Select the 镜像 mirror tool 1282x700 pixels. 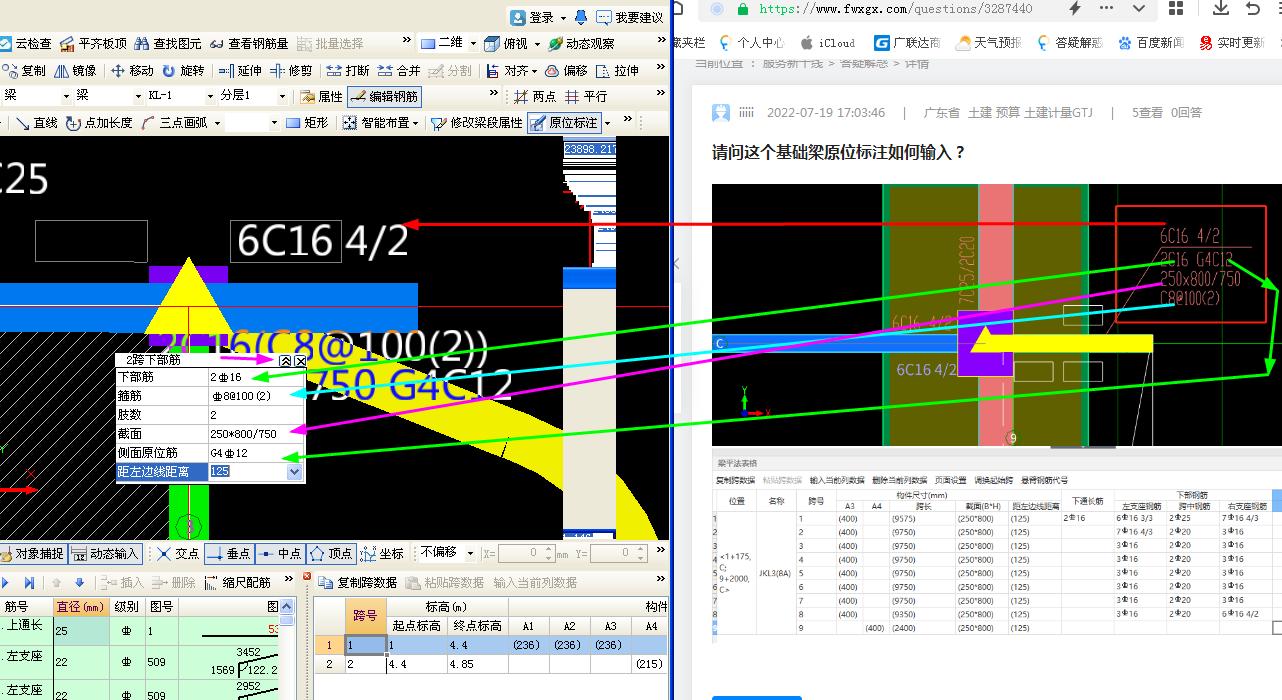(x=76, y=71)
